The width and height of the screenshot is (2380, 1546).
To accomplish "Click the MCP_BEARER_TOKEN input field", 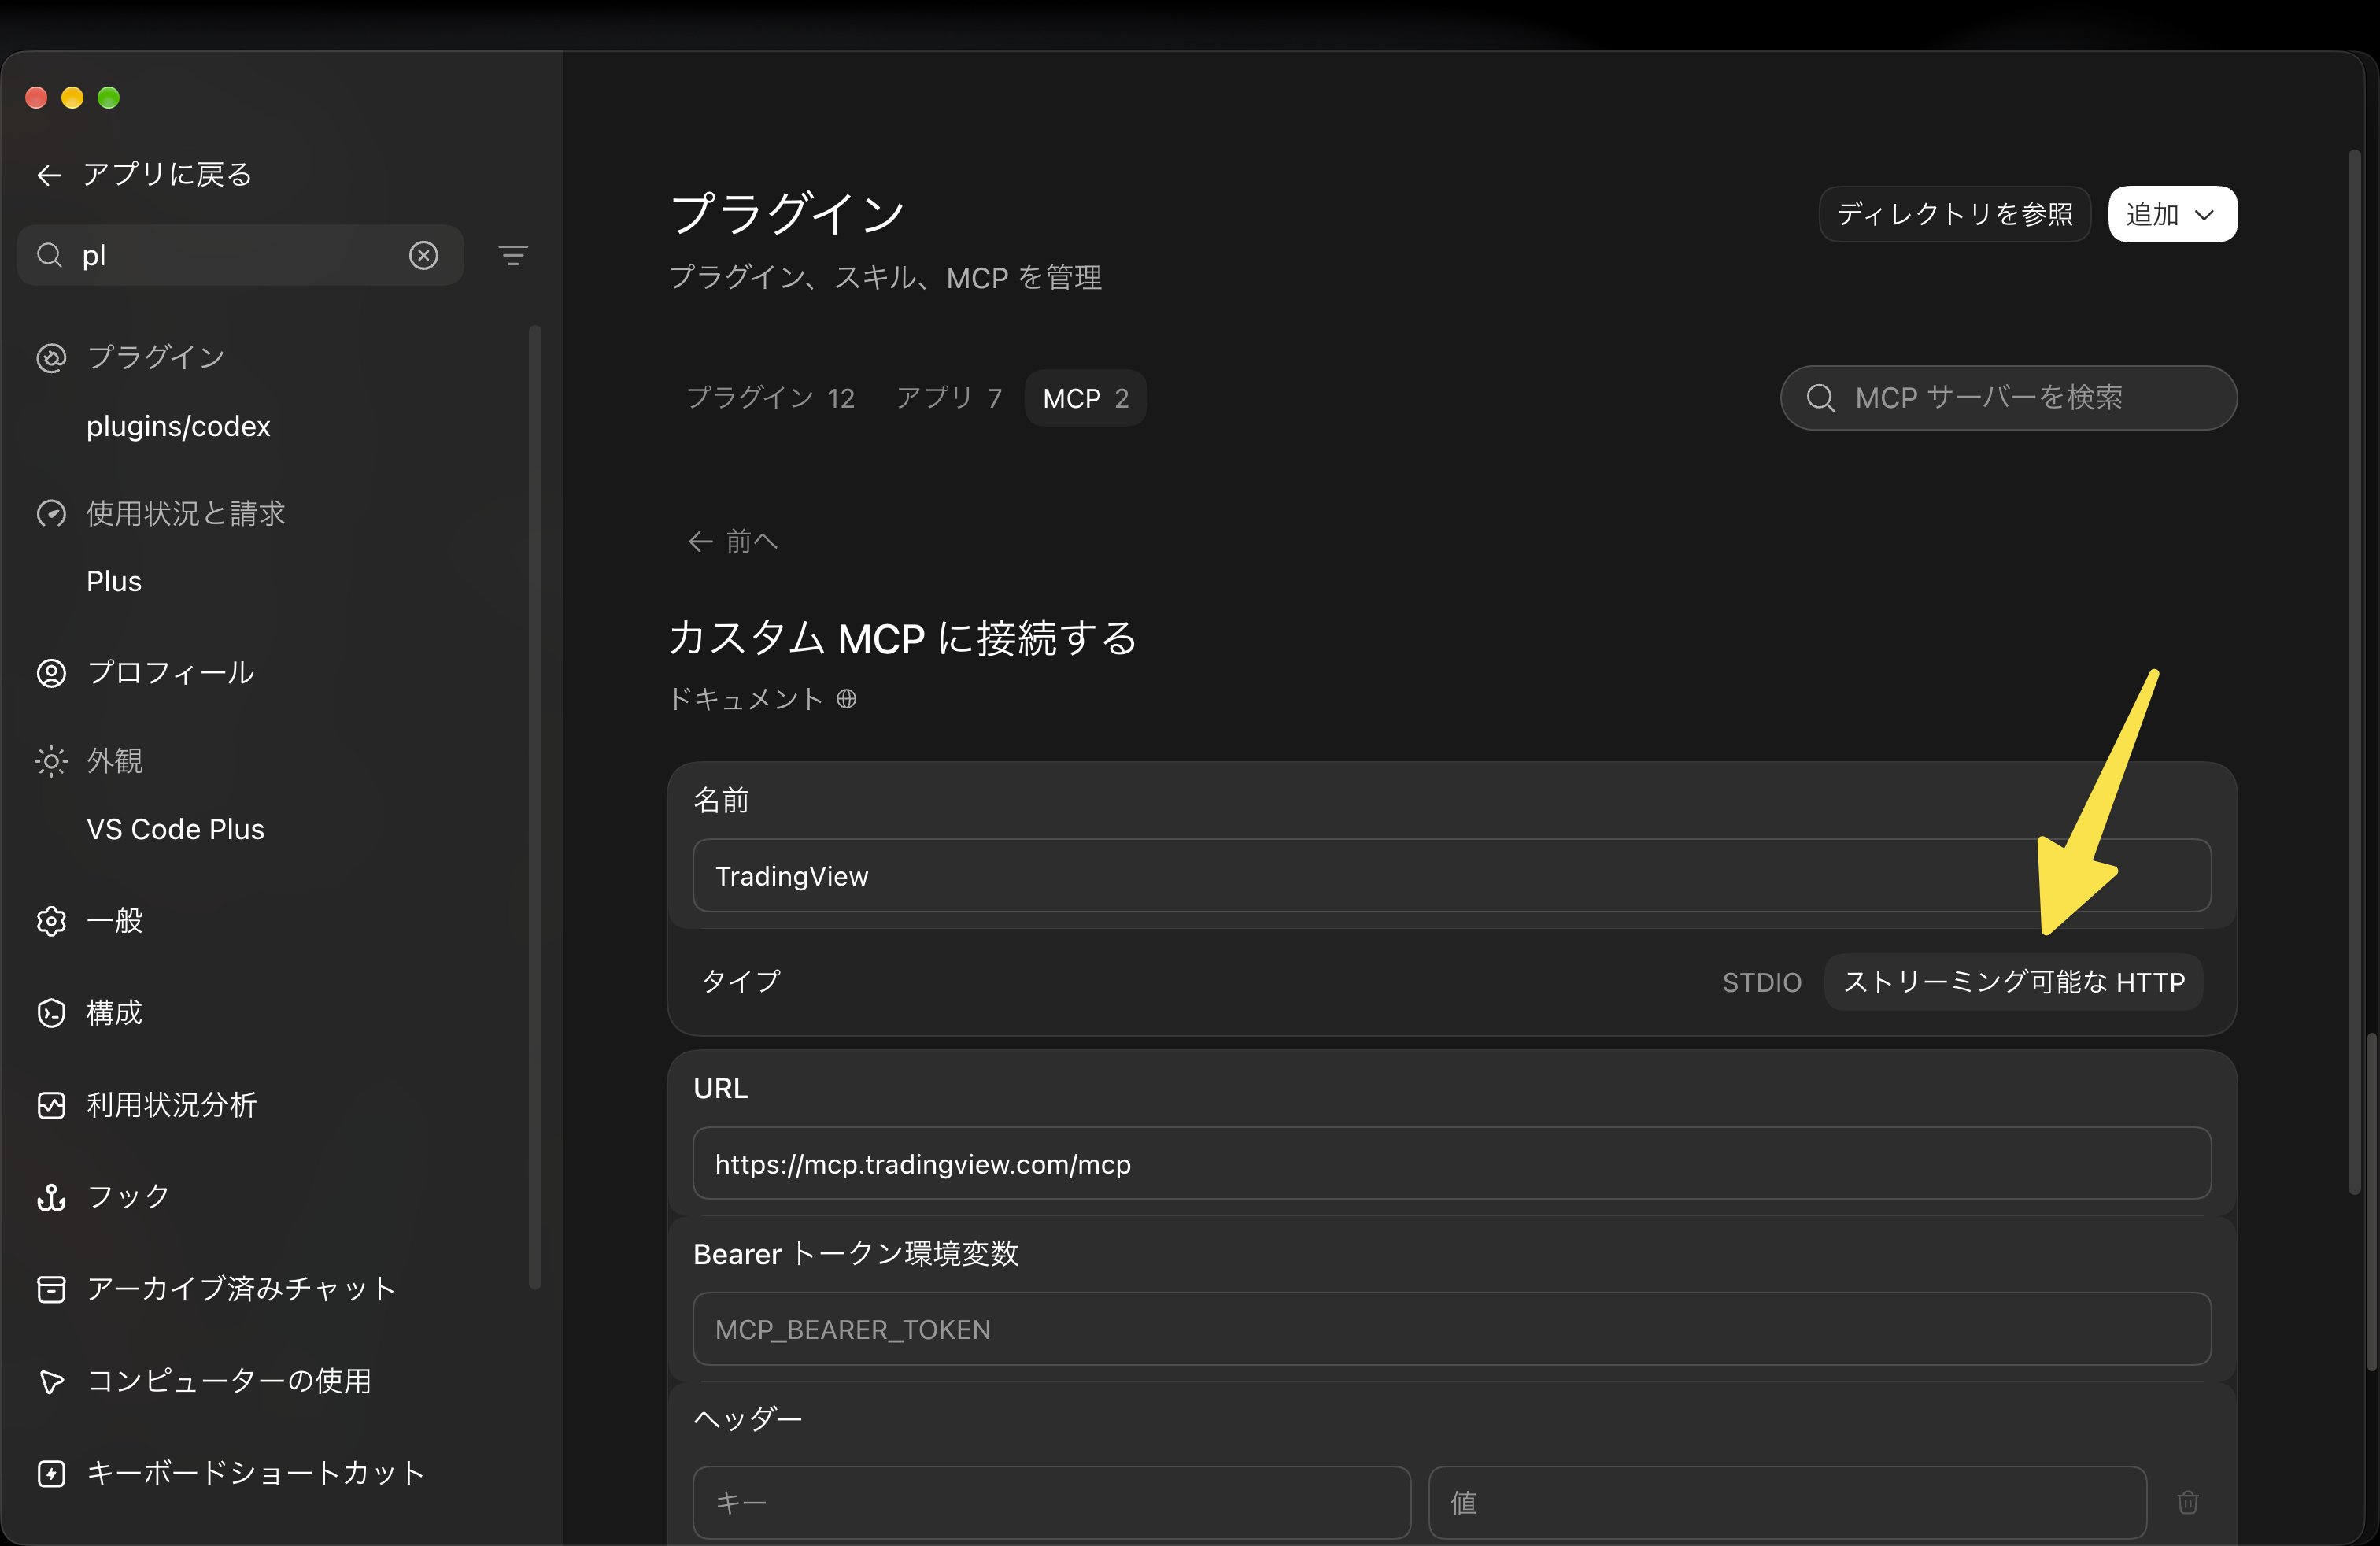I will point(1451,1329).
